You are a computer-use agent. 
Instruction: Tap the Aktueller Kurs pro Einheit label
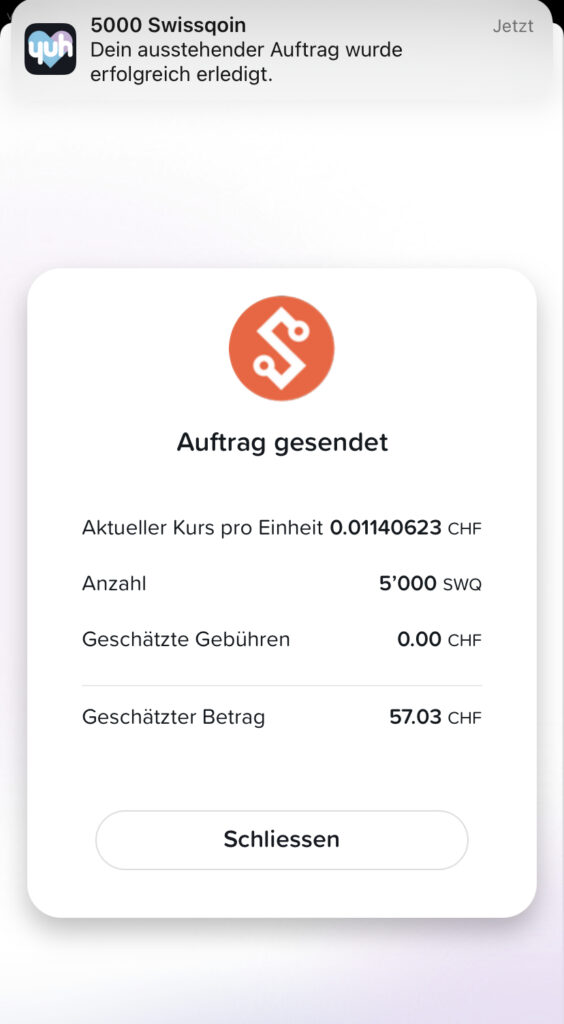click(202, 528)
